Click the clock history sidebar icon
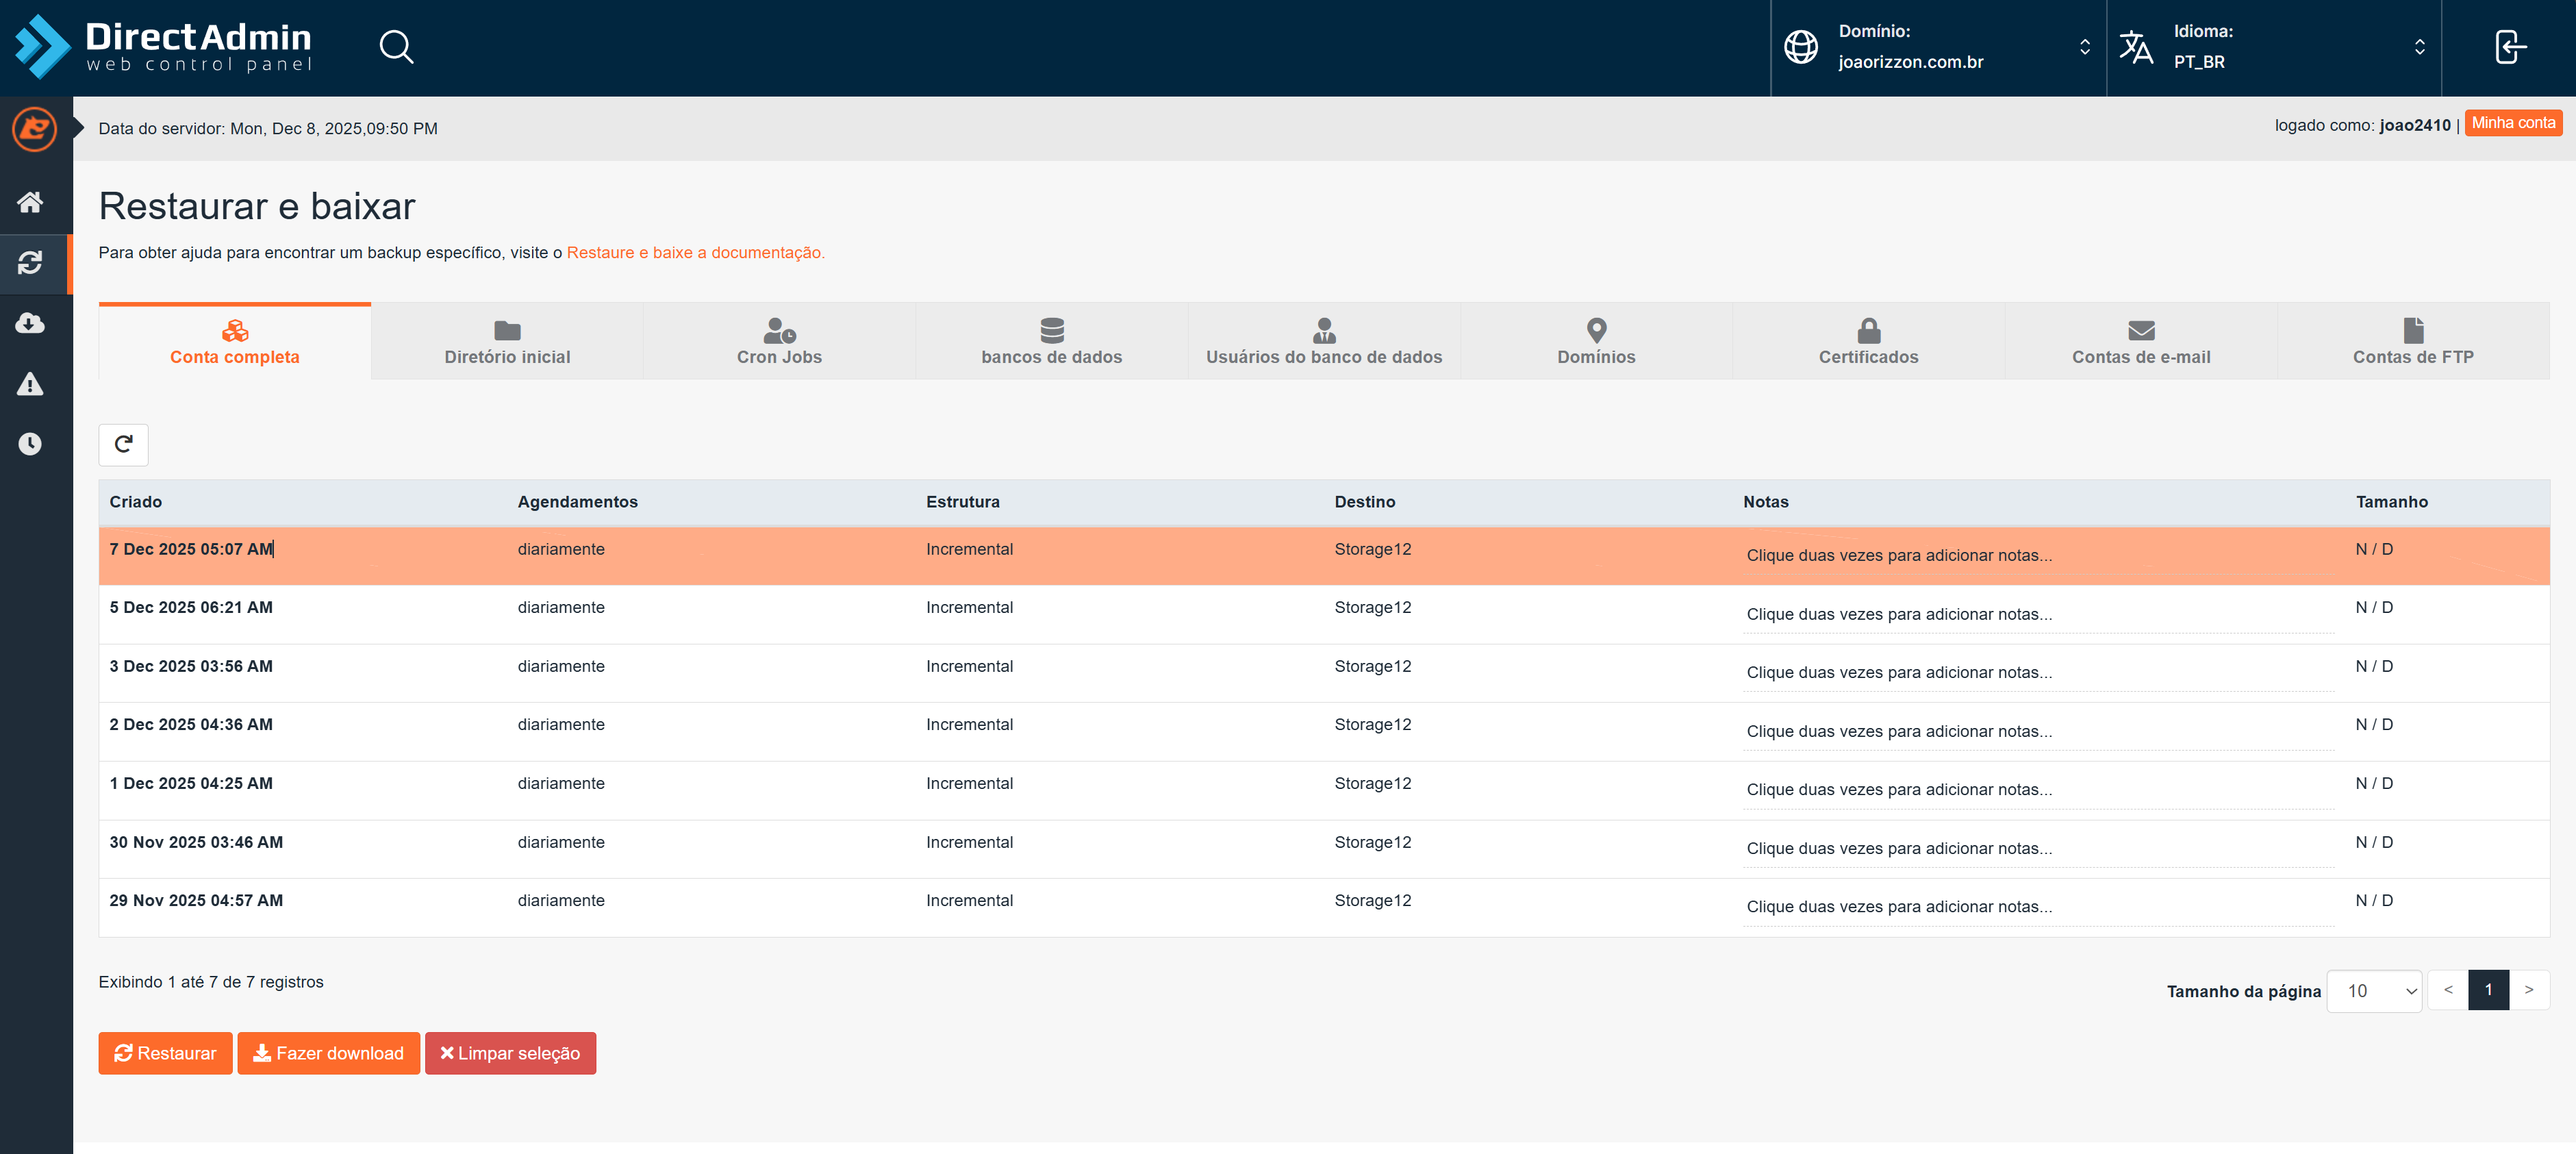Image resolution: width=2576 pixels, height=1154 pixels. (x=30, y=444)
